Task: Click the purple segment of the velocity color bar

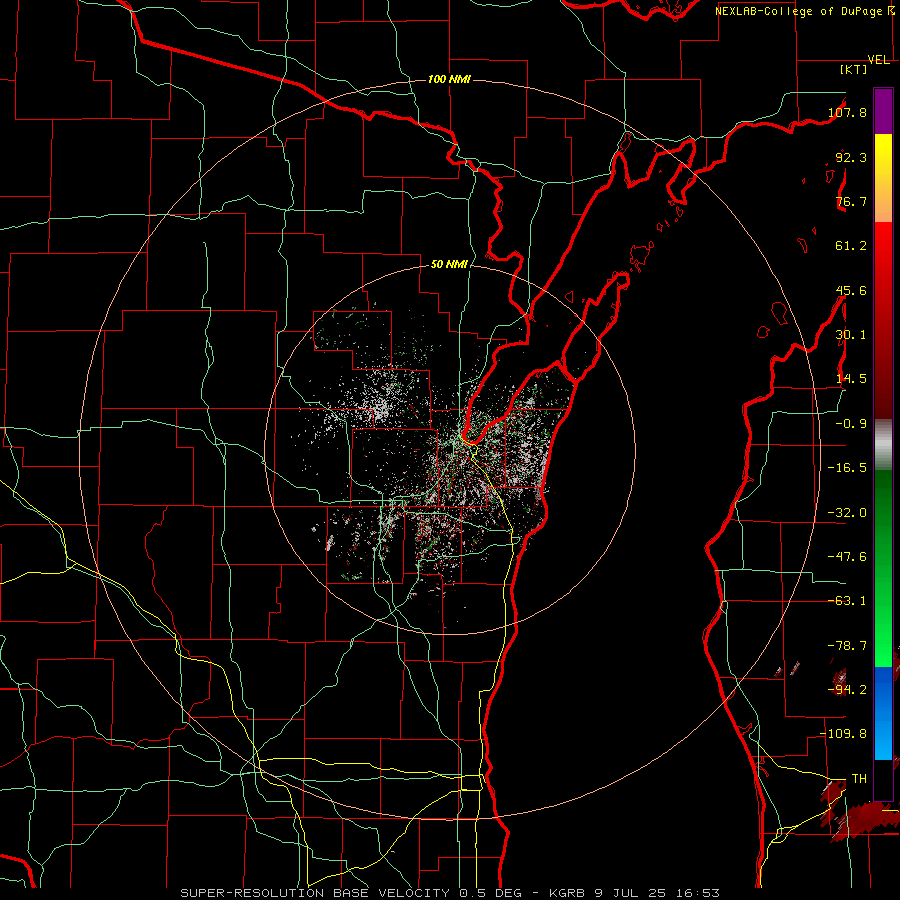Action: 883,111
